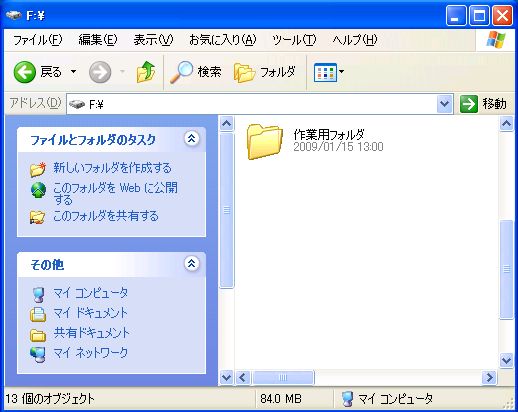Open マイ コンピュータ in the その他 list
Image resolution: width=518 pixels, height=412 pixels.
point(90,293)
